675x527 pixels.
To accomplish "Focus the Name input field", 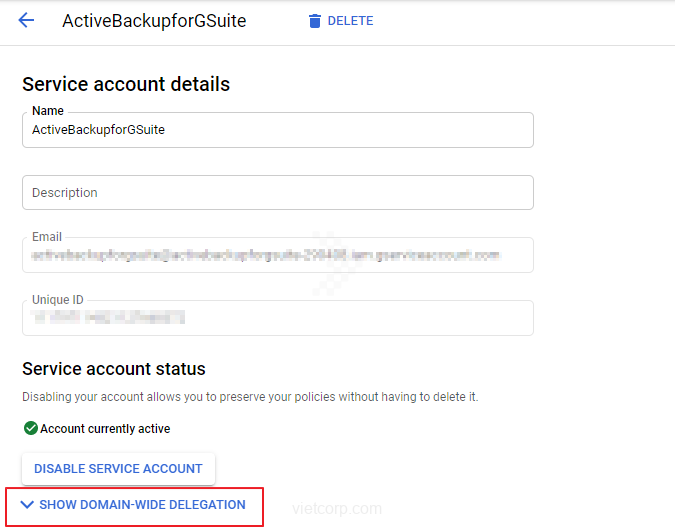I will click(x=277, y=130).
